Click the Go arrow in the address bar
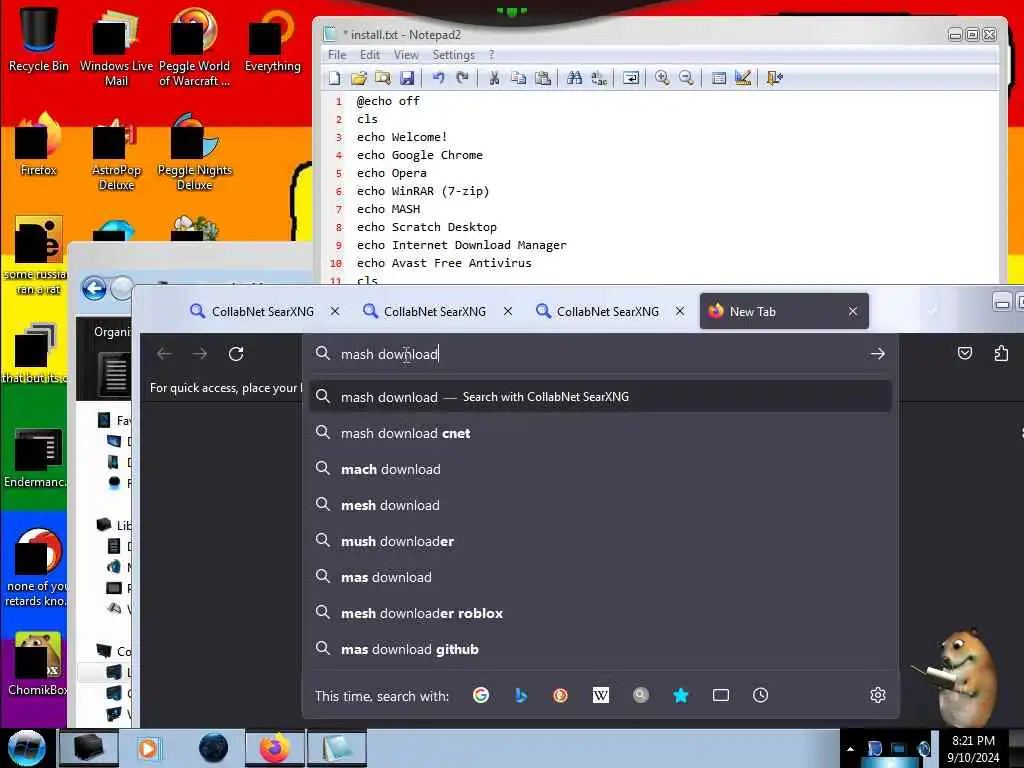The width and height of the screenshot is (1024, 768). coord(878,354)
